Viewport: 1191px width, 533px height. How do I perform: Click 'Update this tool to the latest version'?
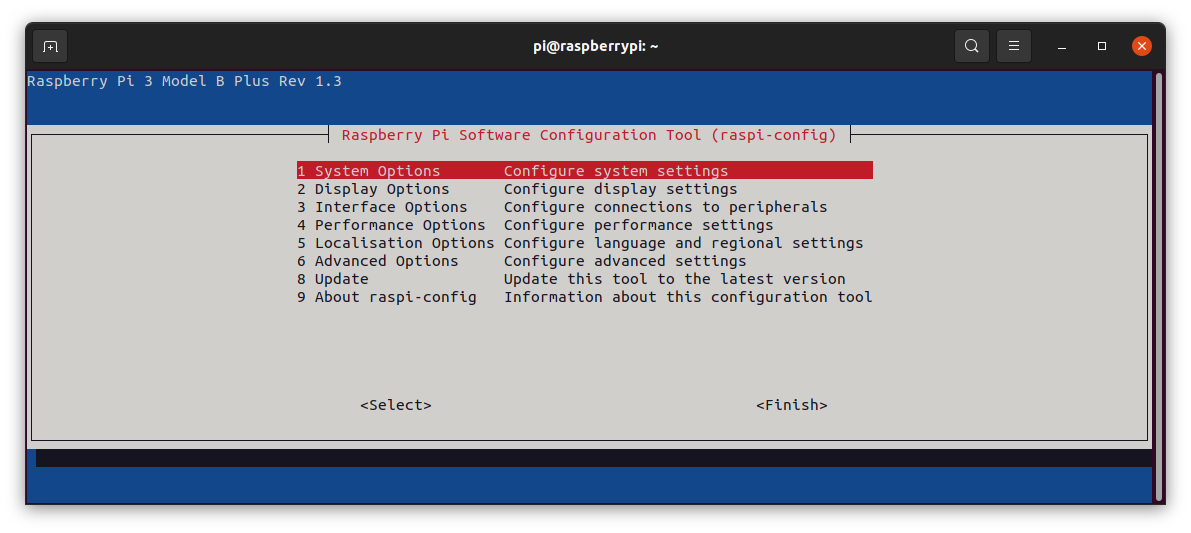674,279
